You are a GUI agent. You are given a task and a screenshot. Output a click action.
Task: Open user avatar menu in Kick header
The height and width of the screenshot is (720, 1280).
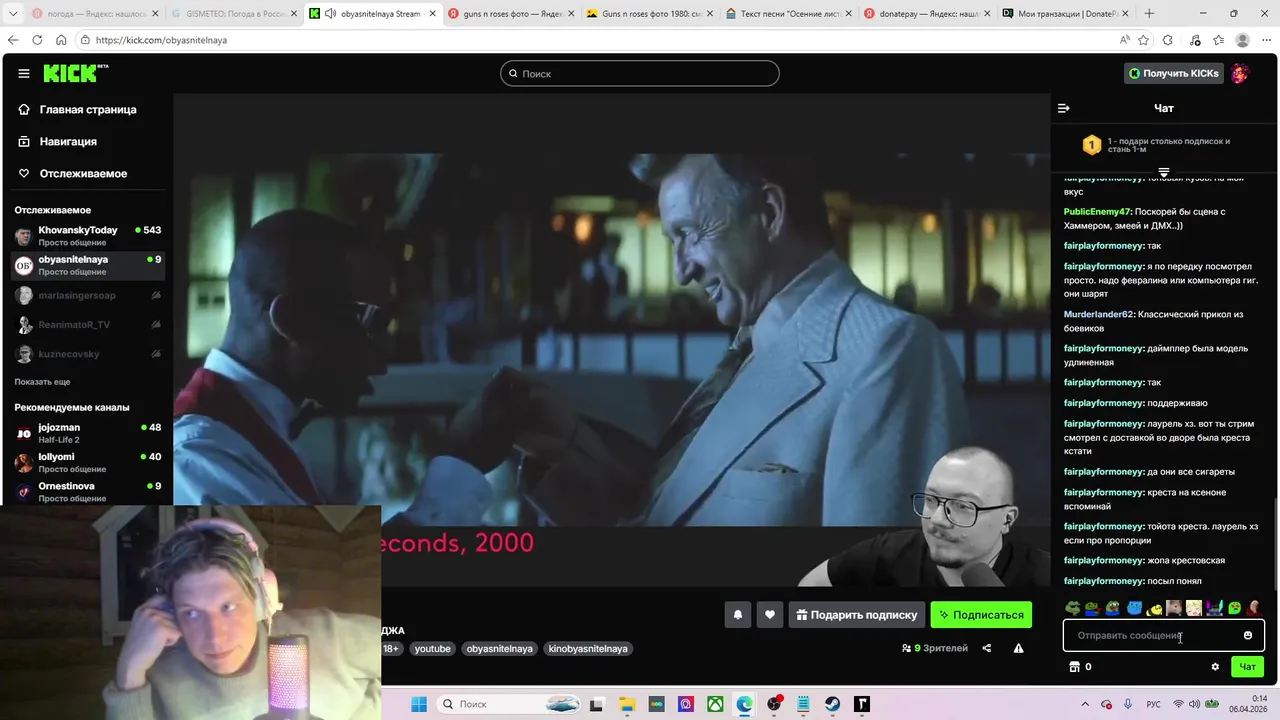[x=1240, y=73]
